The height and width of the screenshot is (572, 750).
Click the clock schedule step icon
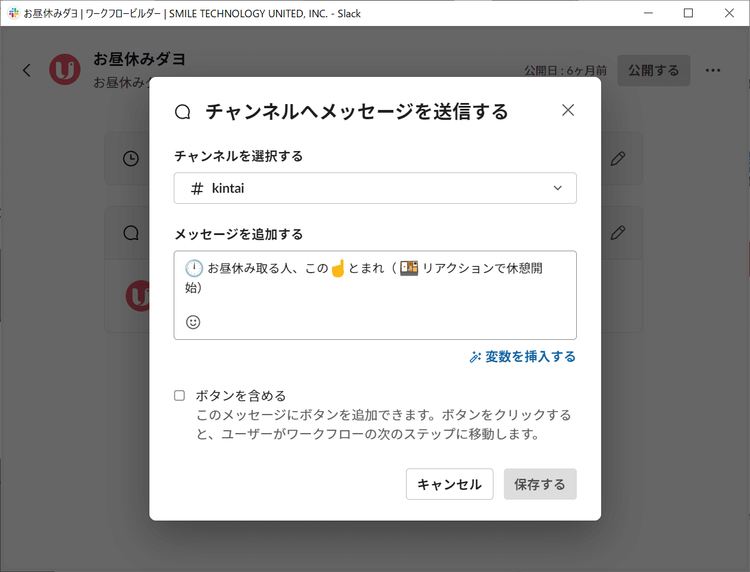click(131, 158)
